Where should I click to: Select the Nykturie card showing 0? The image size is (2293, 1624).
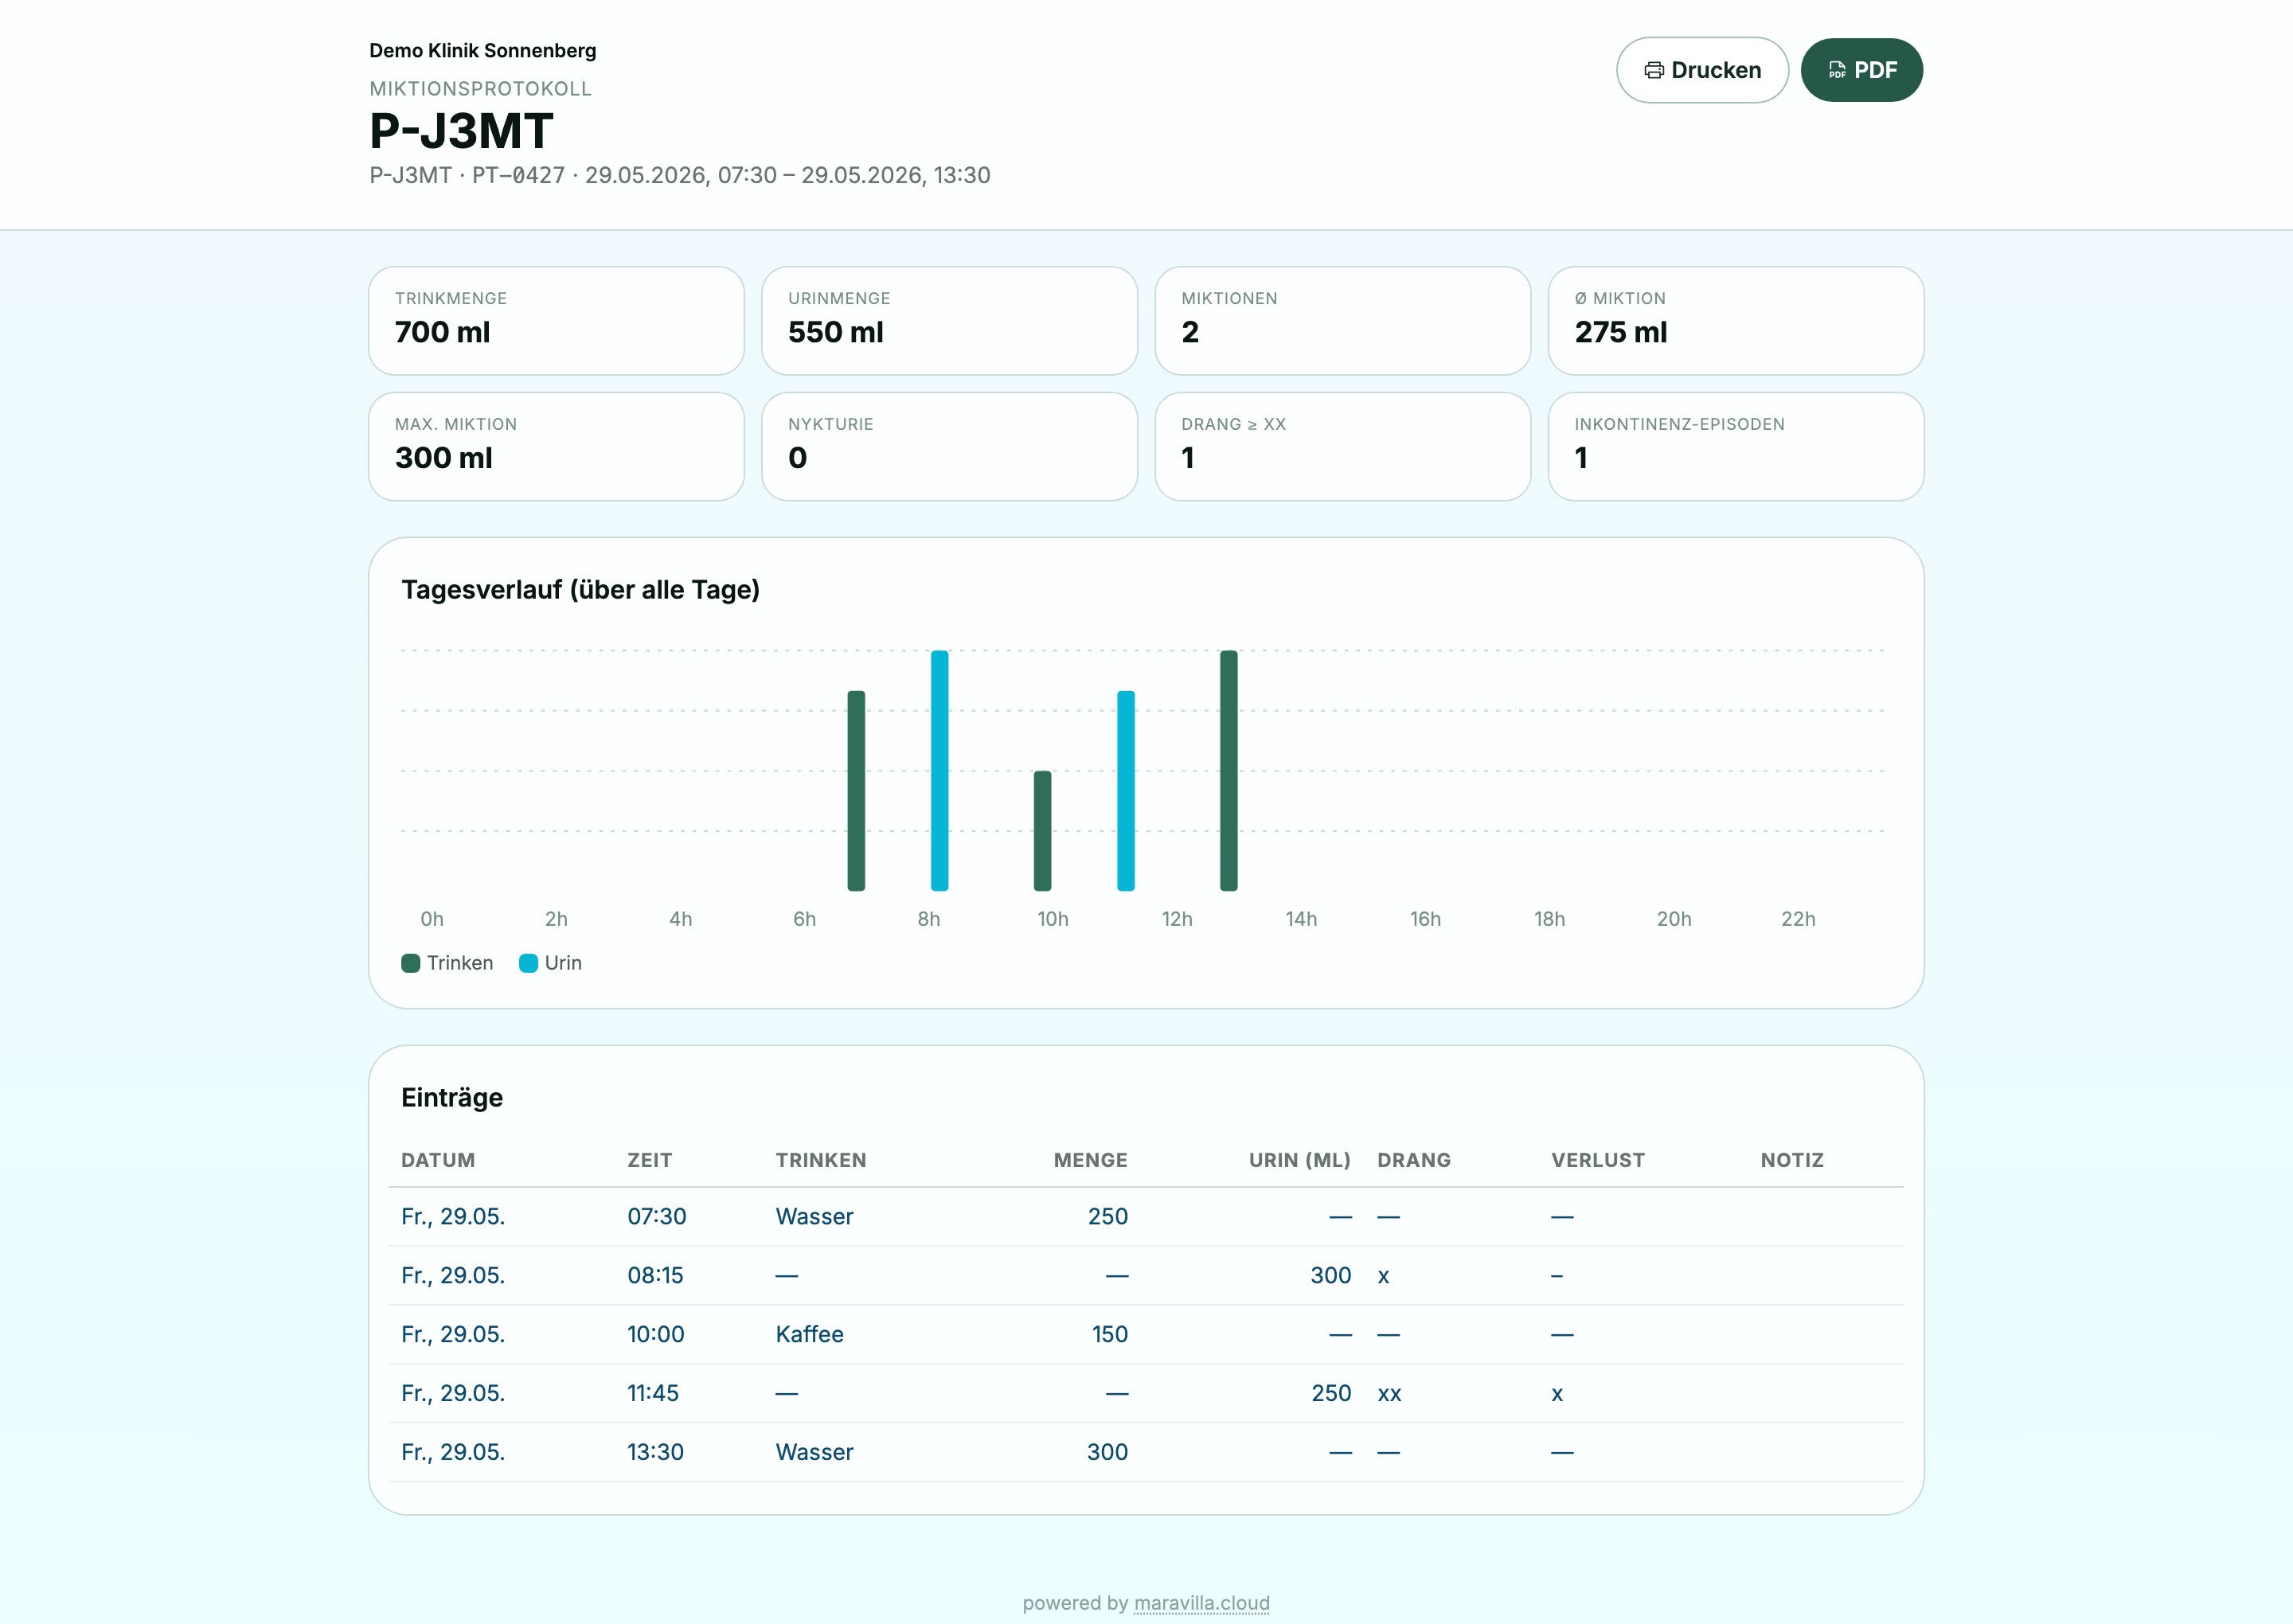[949, 446]
